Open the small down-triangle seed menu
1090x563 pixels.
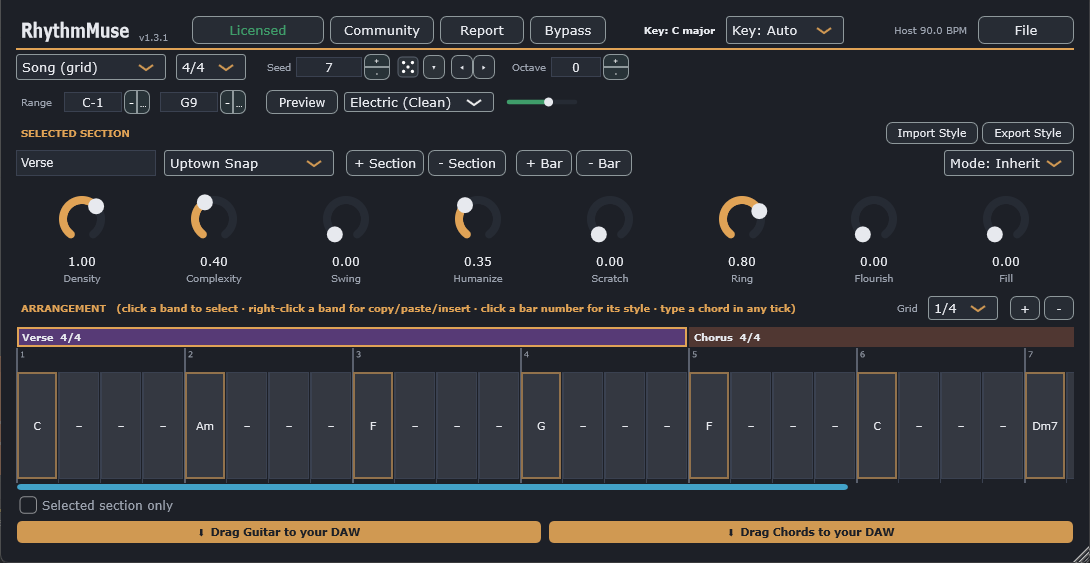(x=434, y=67)
